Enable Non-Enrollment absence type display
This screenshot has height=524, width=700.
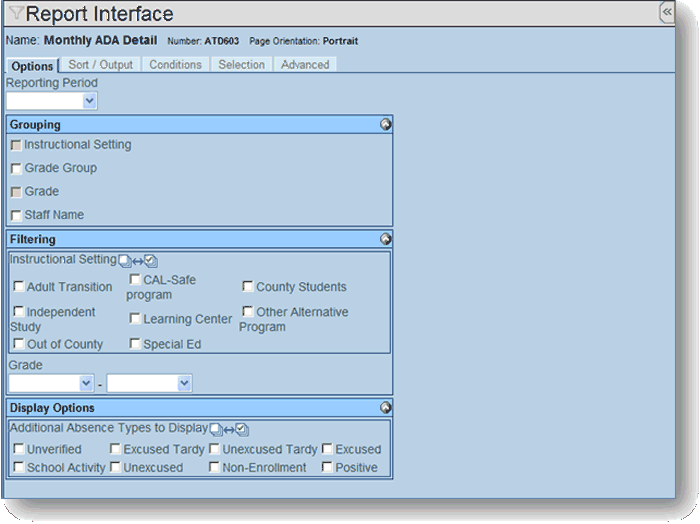point(214,467)
